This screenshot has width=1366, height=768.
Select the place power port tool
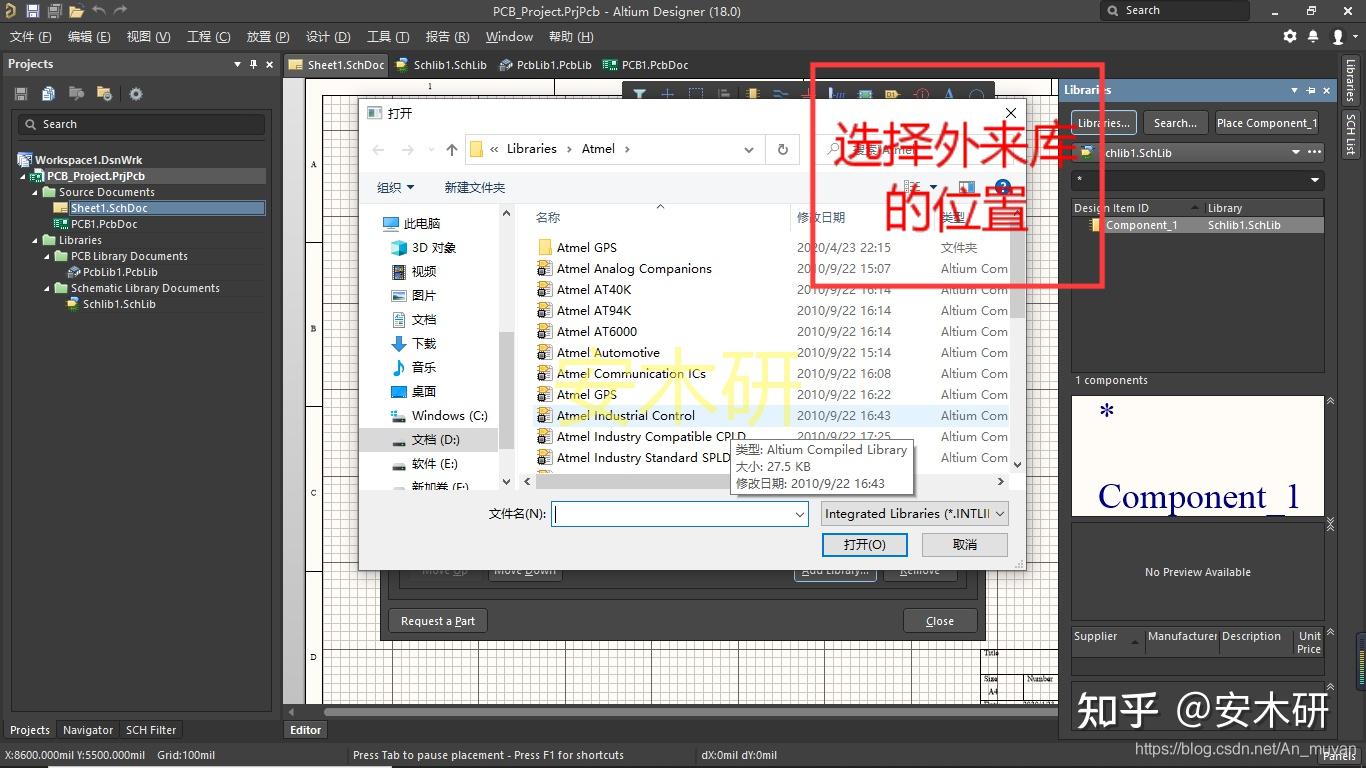point(808,91)
